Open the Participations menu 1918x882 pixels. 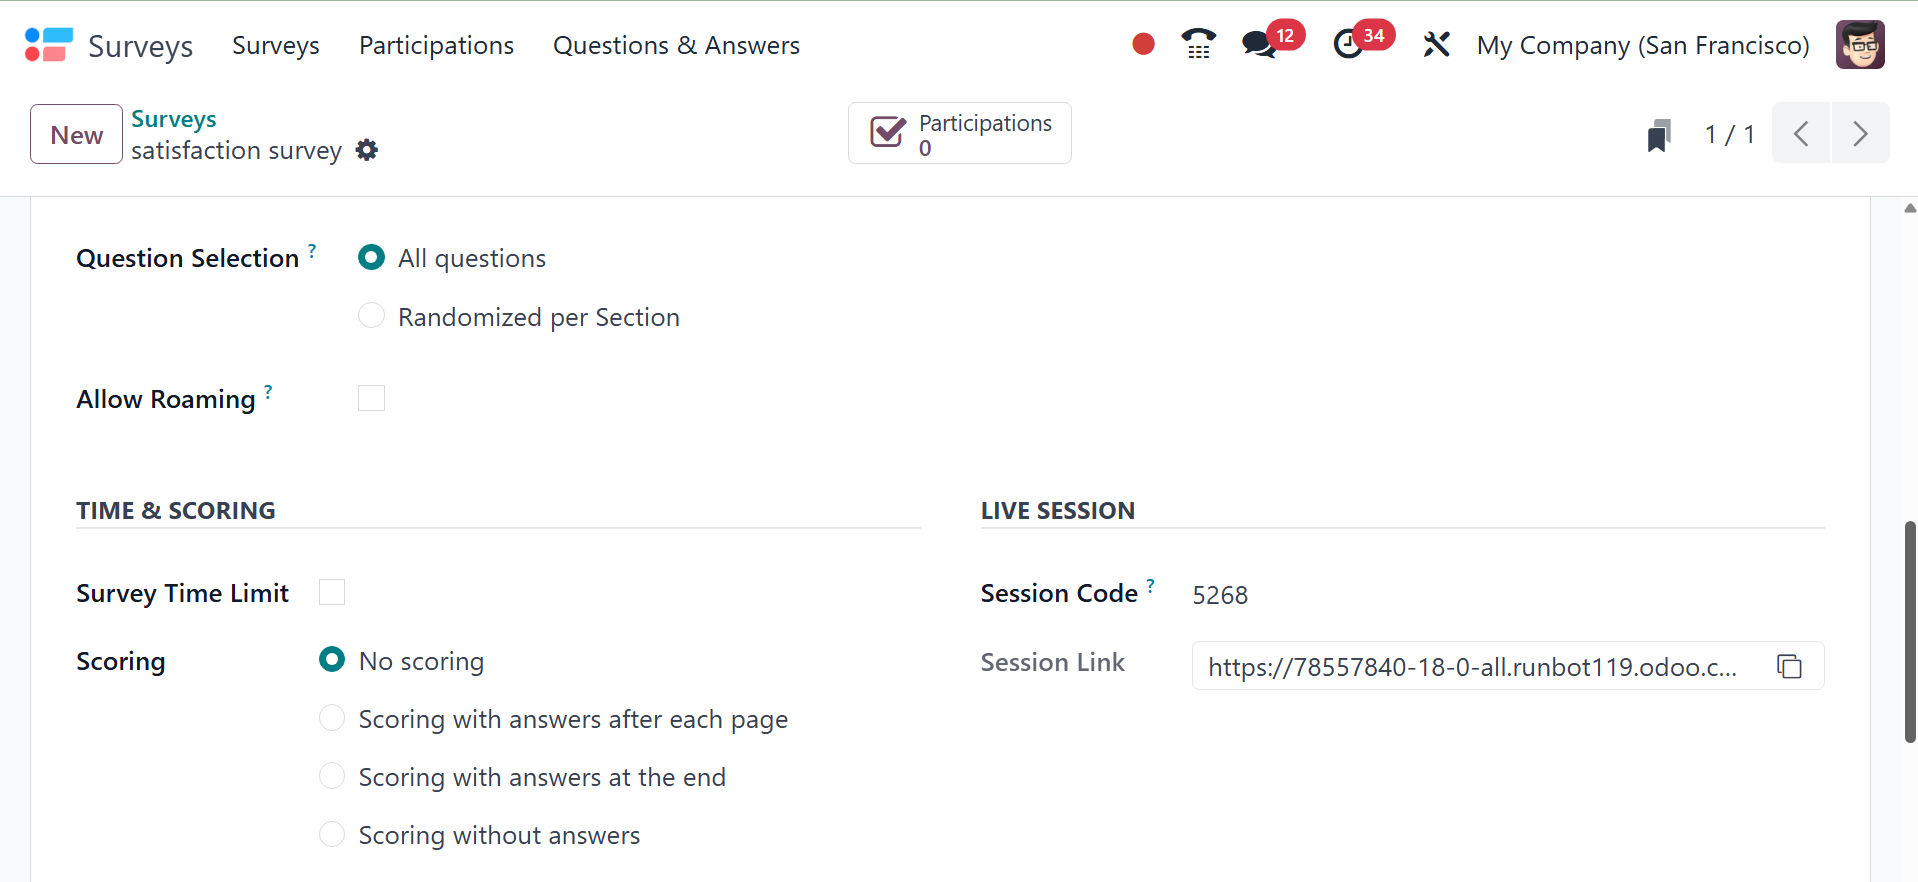pyautogui.click(x=436, y=45)
